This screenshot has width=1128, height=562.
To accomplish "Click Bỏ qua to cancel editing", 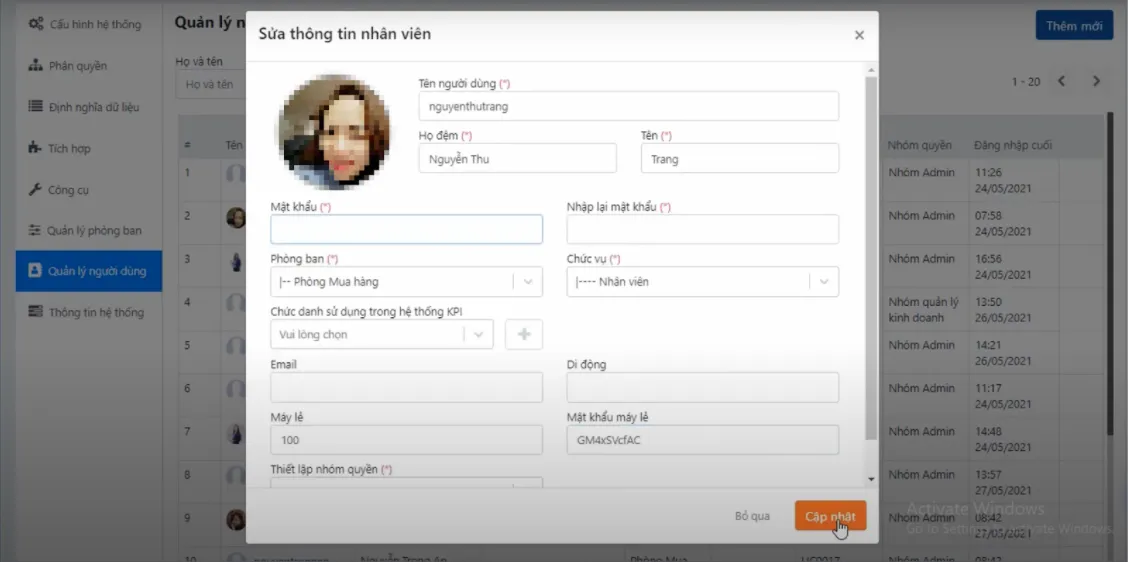I will pyautogui.click(x=752, y=516).
